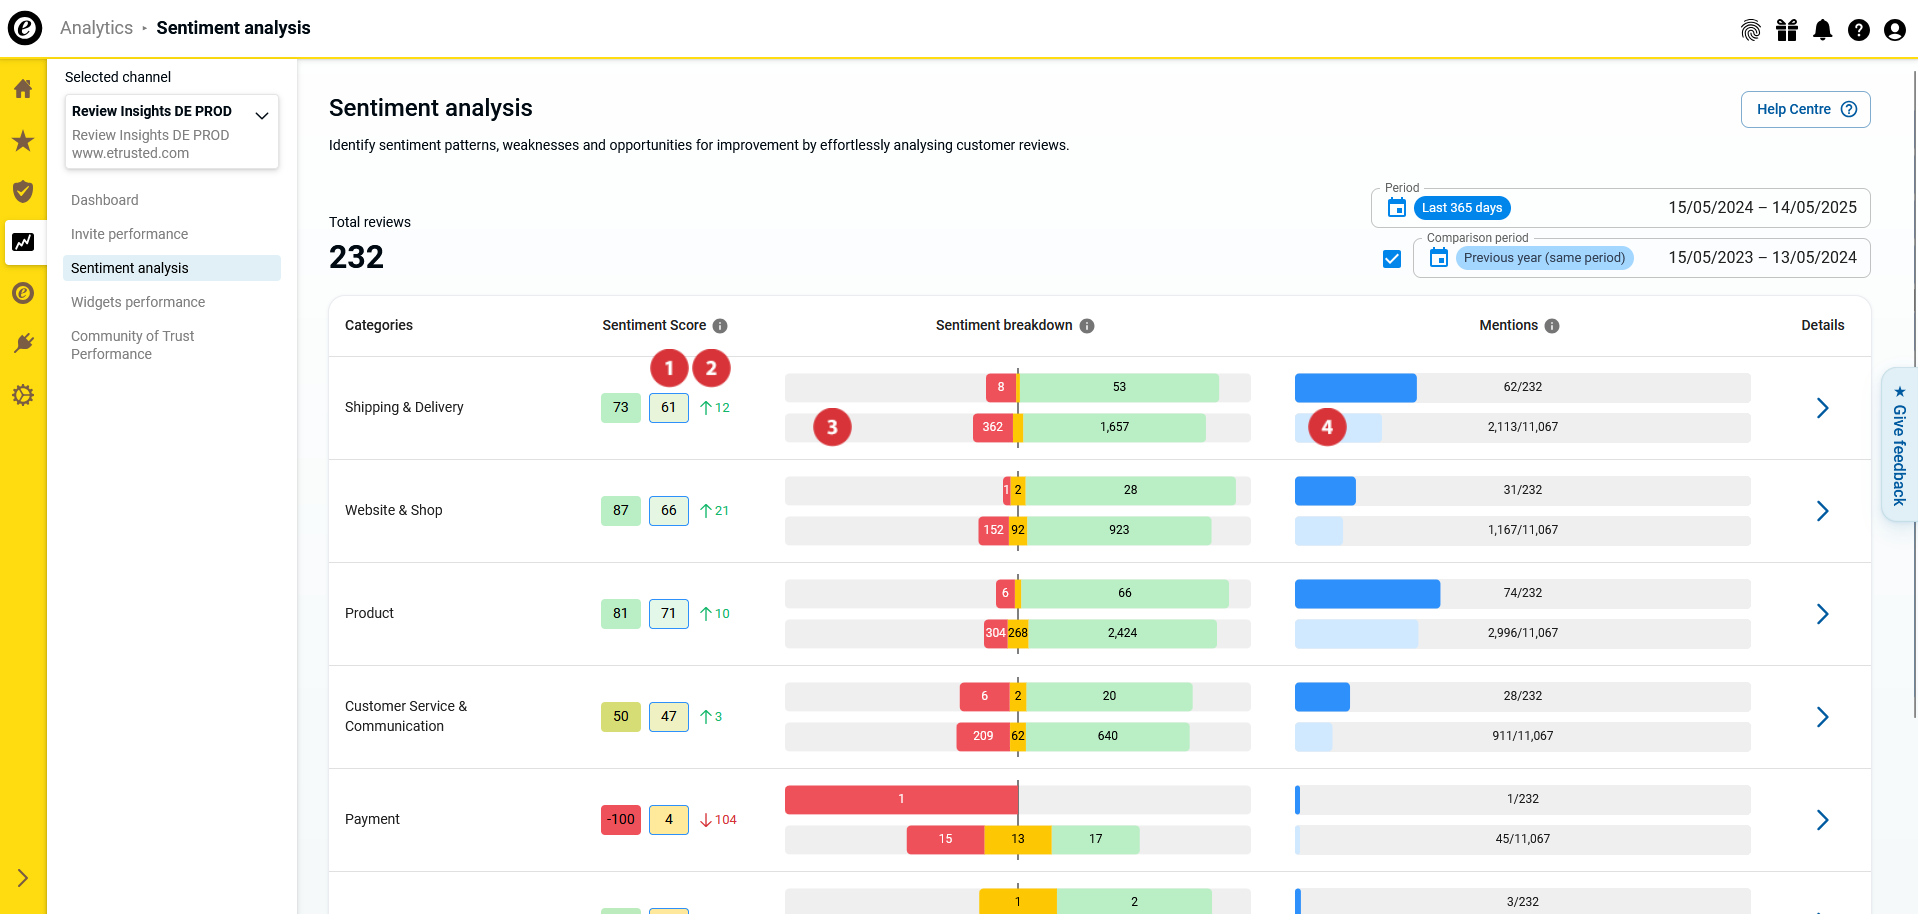Open the user account icon
This screenshot has height=914, width=1918.
[1895, 30]
